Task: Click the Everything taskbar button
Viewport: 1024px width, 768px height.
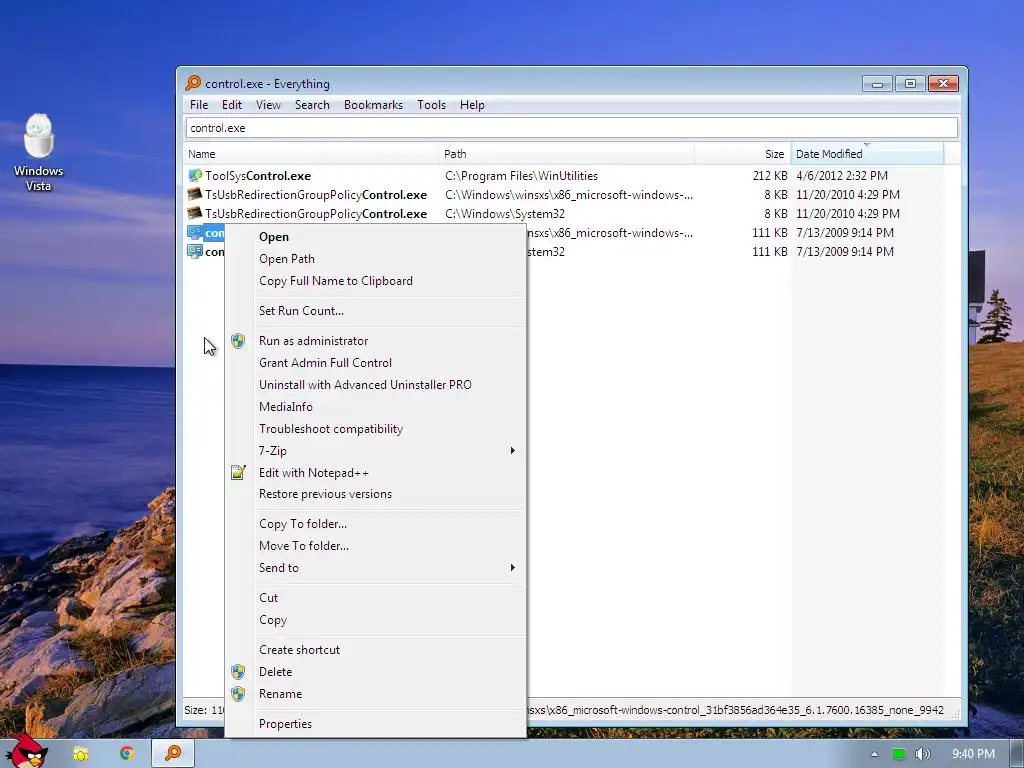Action: (x=173, y=753)
